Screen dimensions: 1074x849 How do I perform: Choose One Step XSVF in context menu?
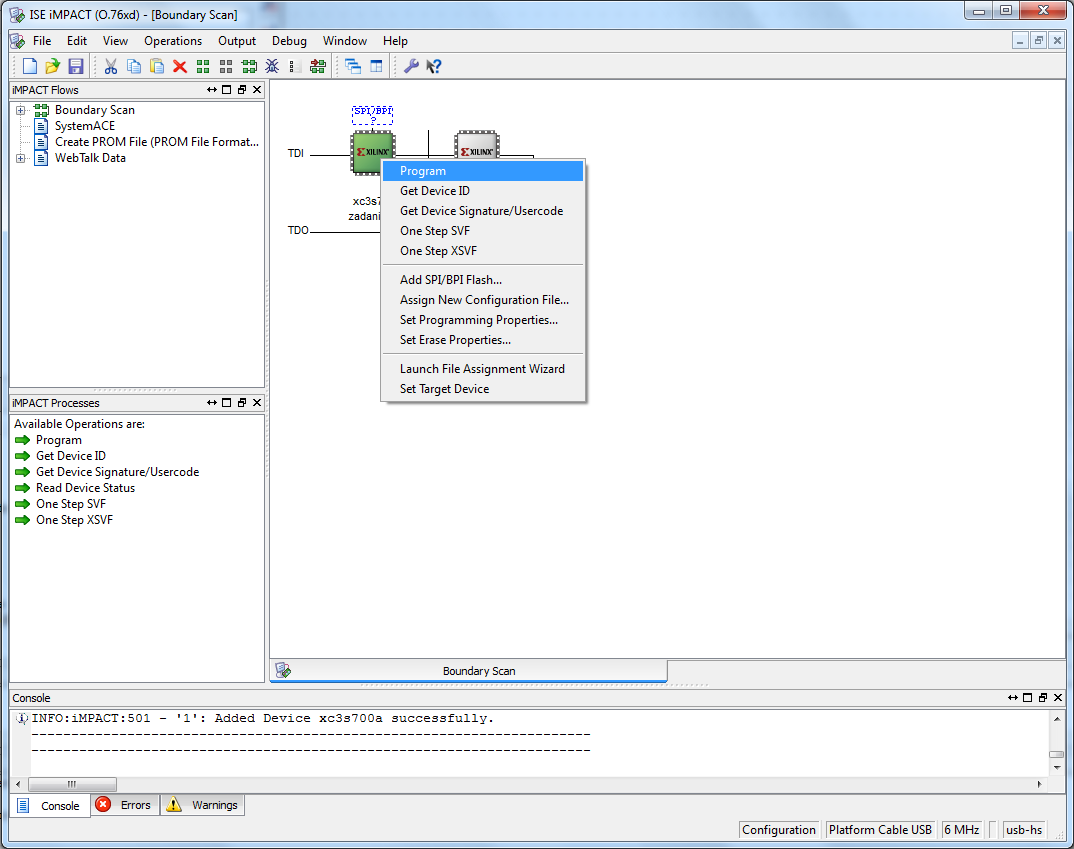(482, 251)
